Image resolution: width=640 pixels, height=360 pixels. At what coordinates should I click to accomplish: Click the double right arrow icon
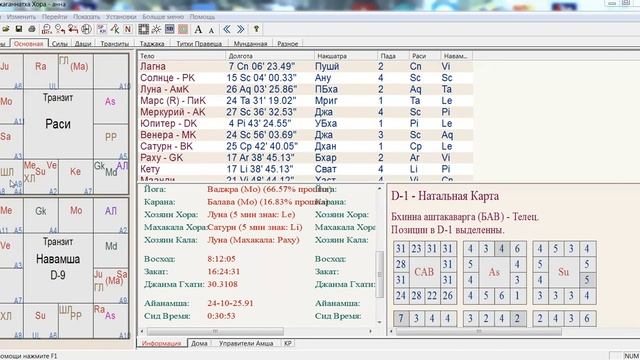pyautogui.click(x=240, y=29)
